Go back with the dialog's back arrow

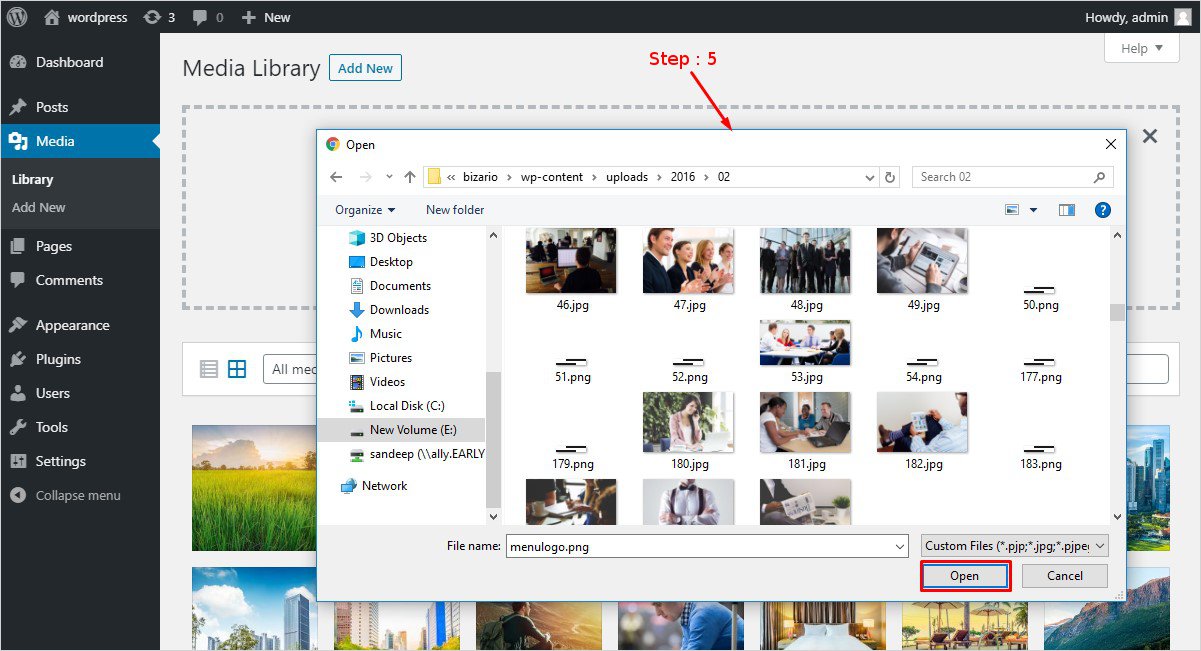coord(336,177)
